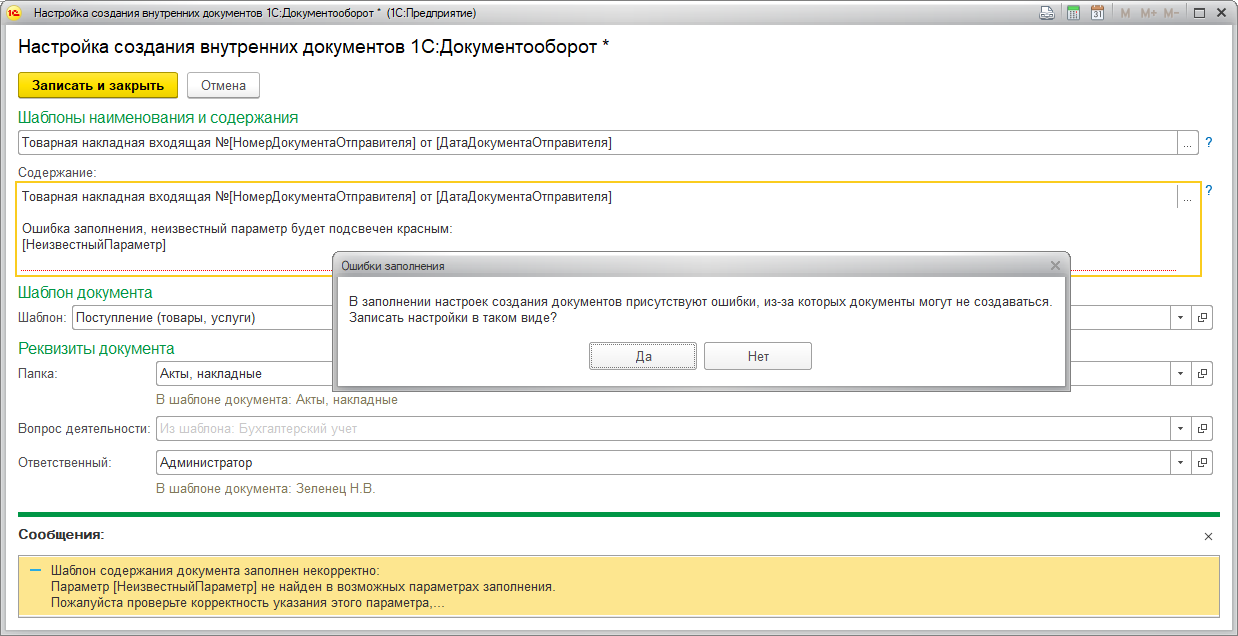This screenshot has height=636, width=1238.
Task: Click the text 'В шаблоне документа: Зеленец Н.В.'
Action: (x=265, y=489)
